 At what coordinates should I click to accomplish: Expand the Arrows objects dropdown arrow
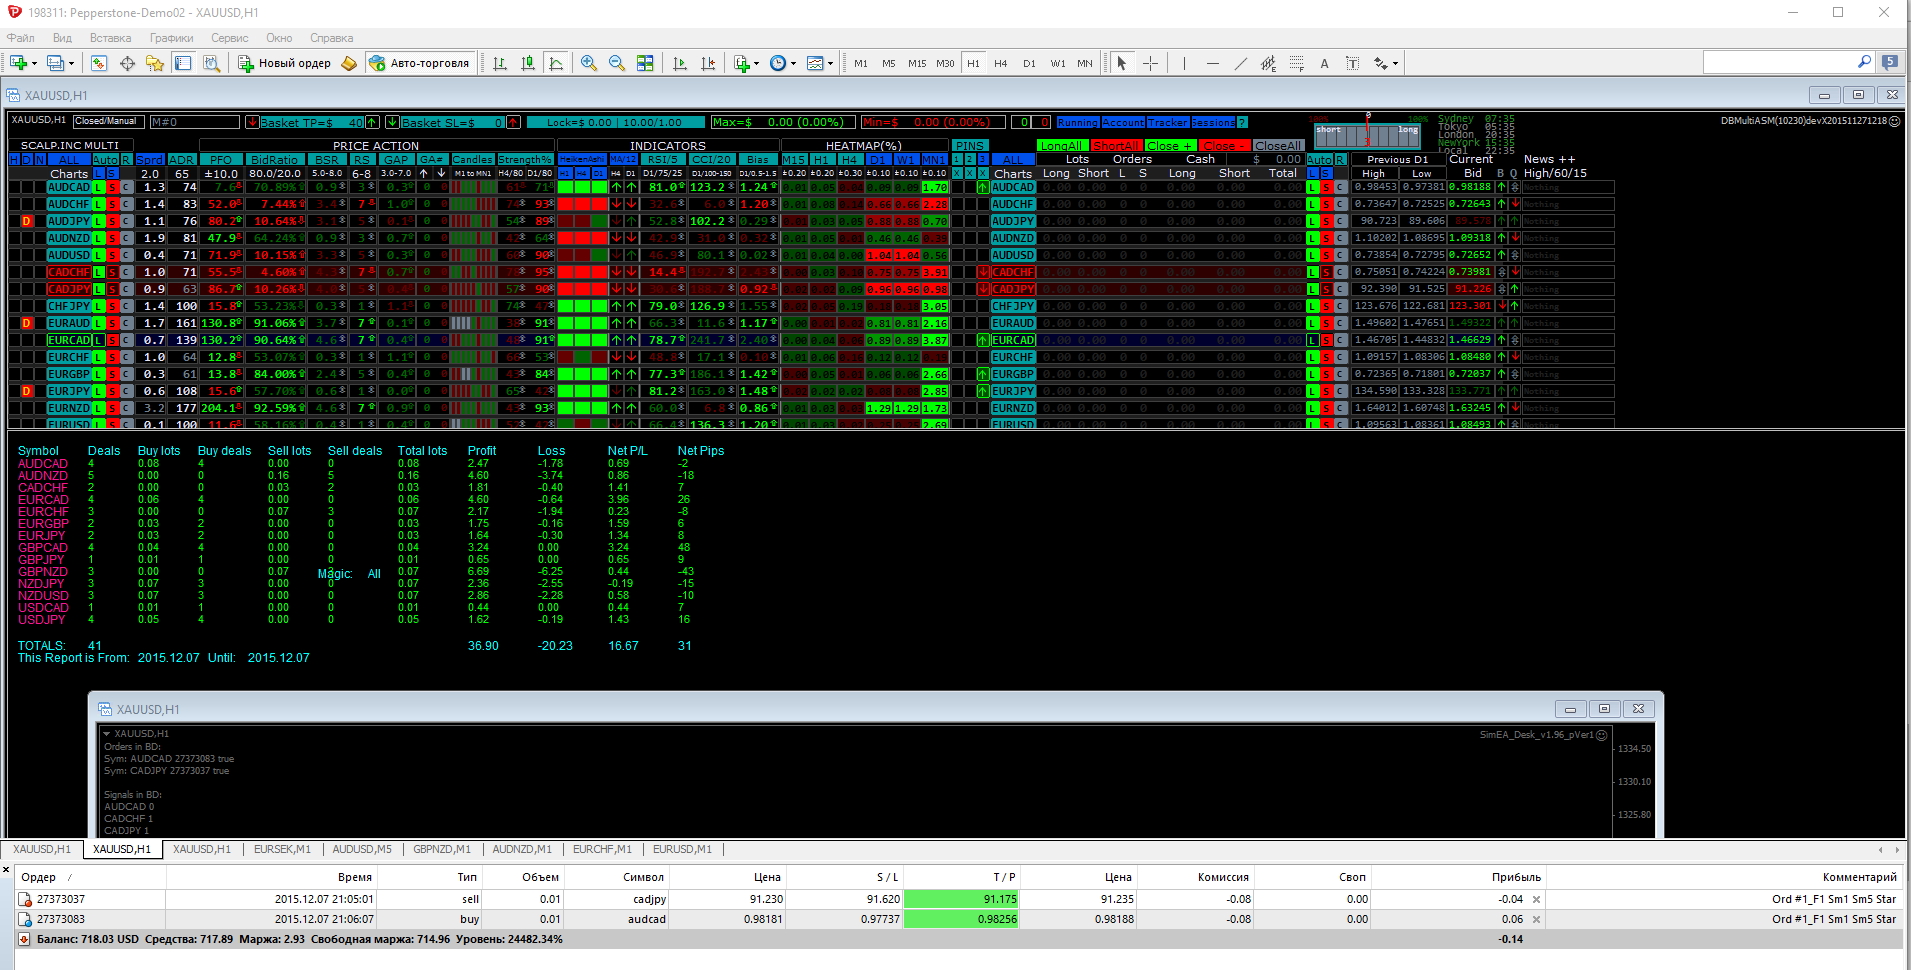pos(1395,64)
